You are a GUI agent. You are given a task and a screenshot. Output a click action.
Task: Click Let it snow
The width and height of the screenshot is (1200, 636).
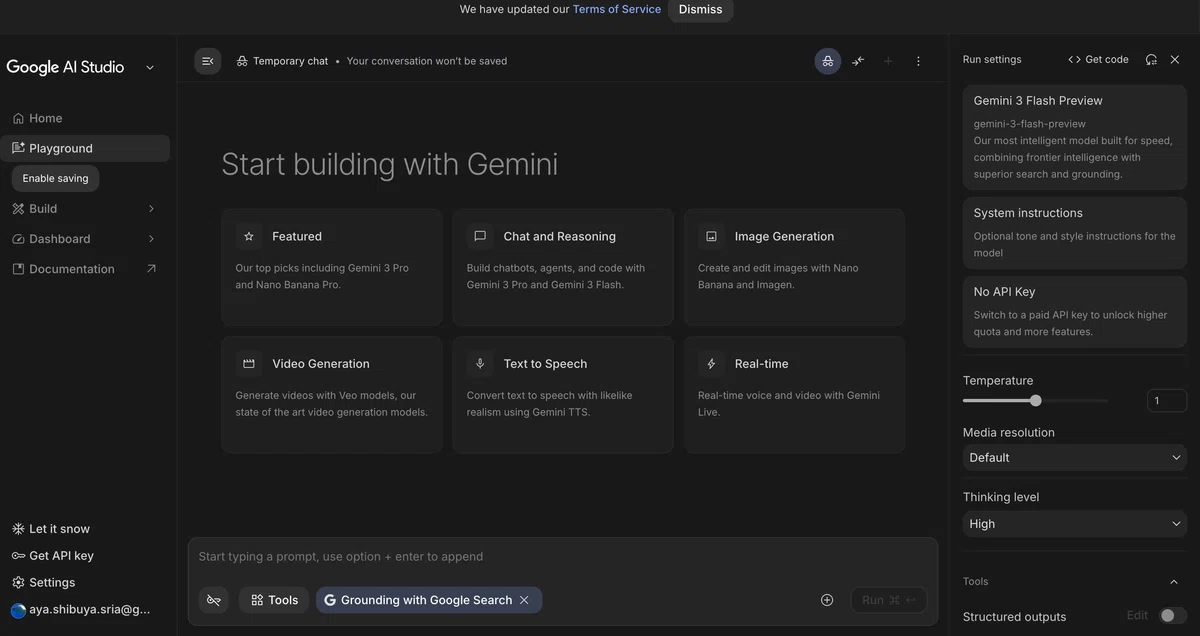[x=50, y=529]
